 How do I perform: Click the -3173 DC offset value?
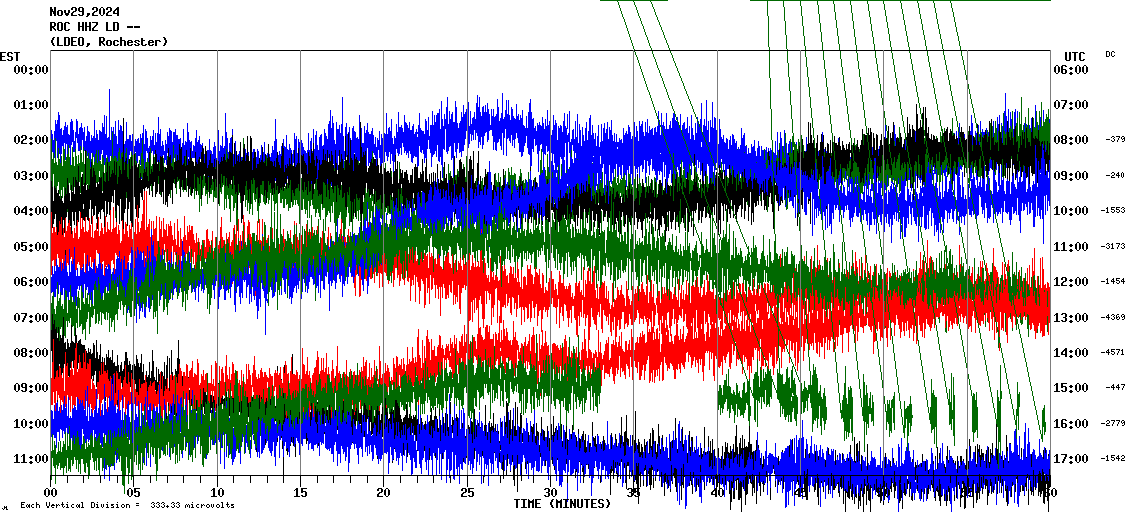[1113, 246]
